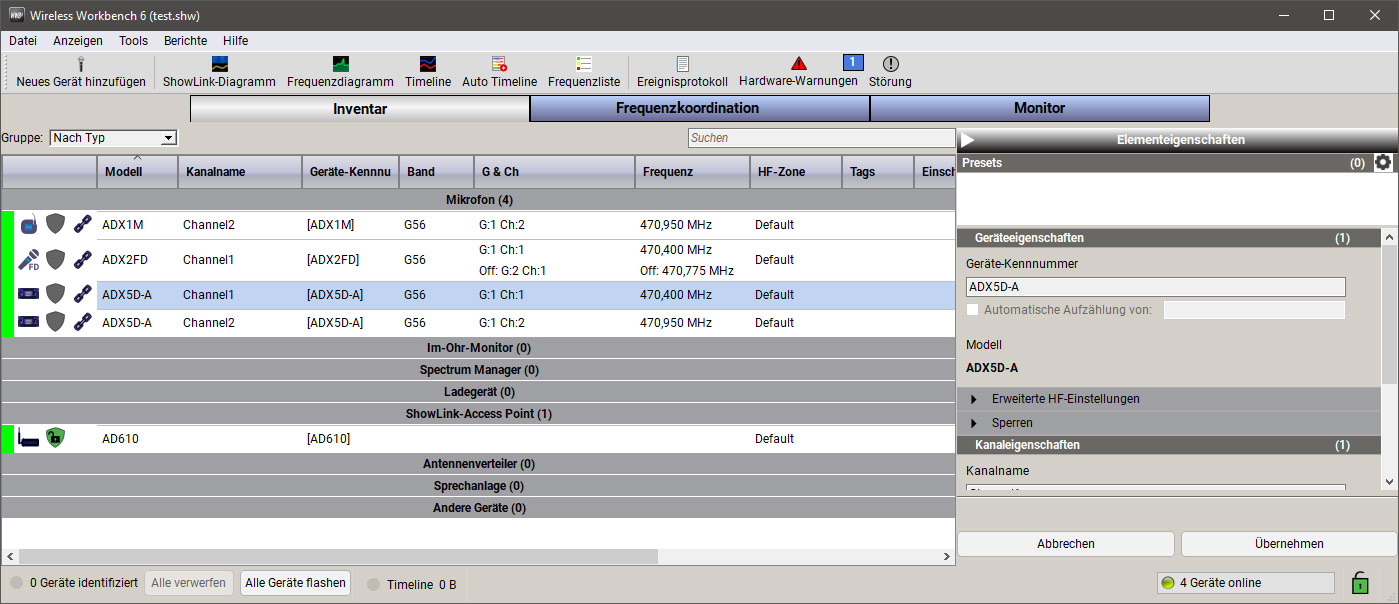Toggle the green unlock padlock icon
This screenshot has width=1399, height=604.
(x=1360, y=582)
